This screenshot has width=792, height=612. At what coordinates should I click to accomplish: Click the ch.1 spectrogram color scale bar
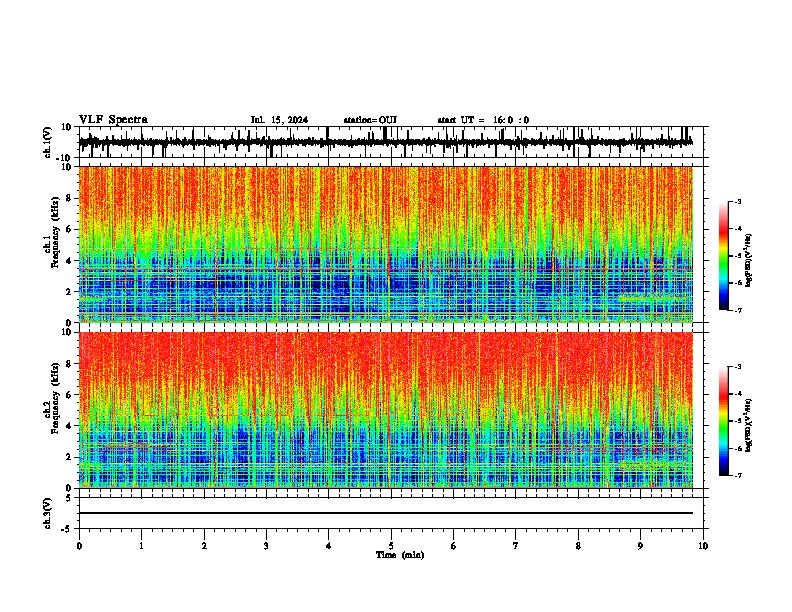tap(723, 256)
